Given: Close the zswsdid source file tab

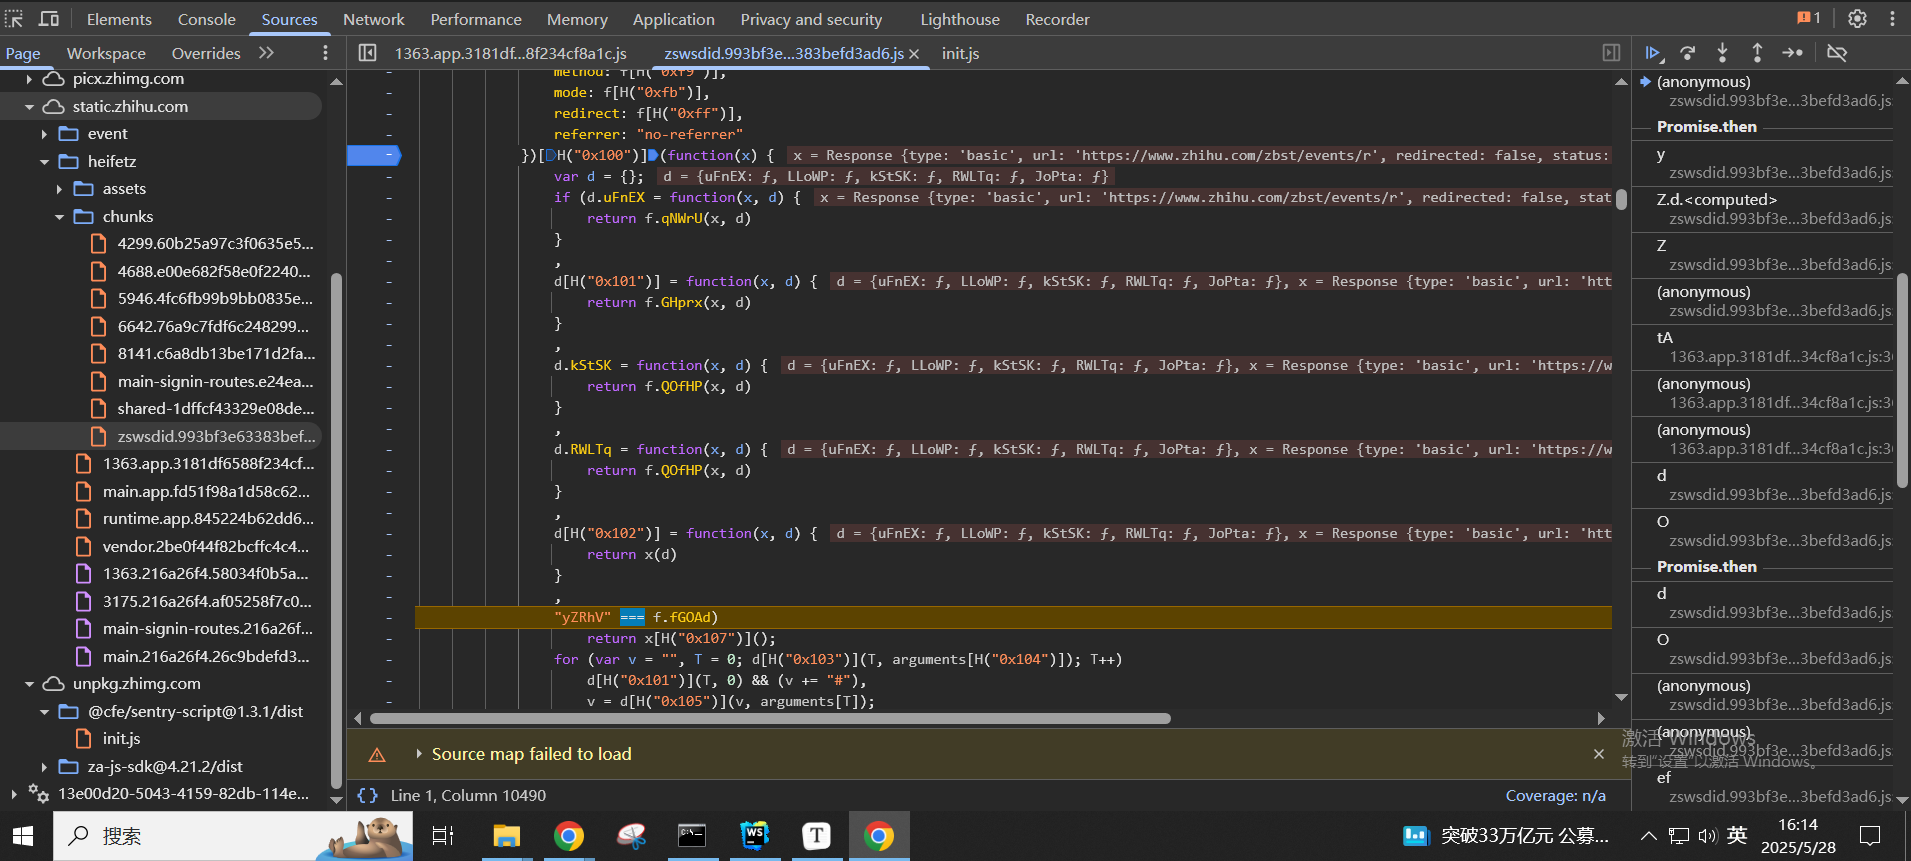Looking at the screenshot, I should [914, 54].
